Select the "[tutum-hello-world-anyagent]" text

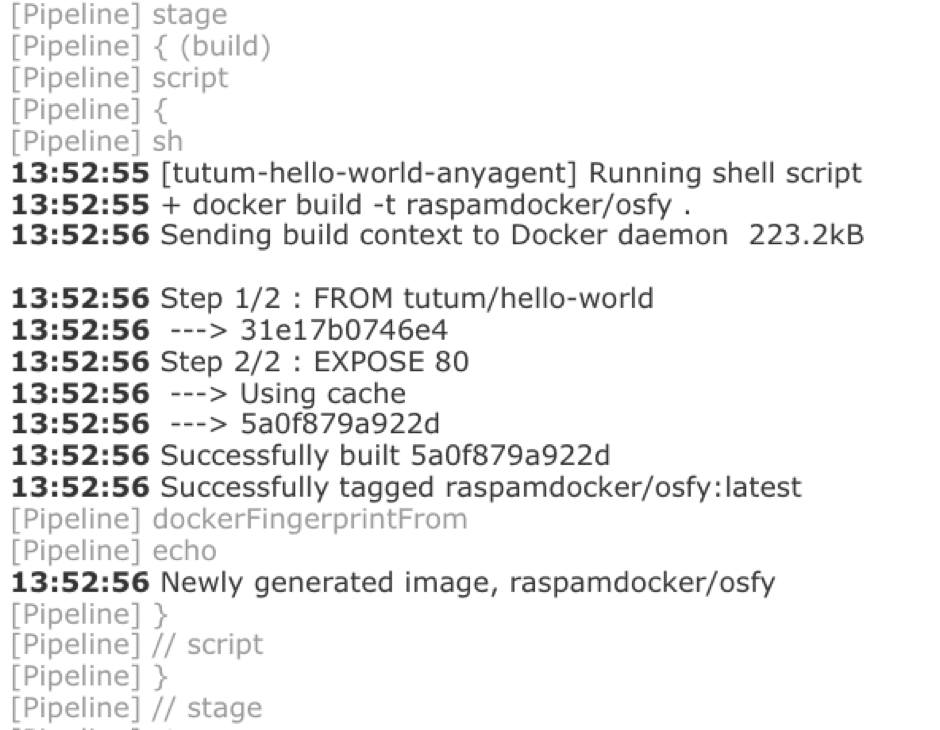tap(369, 173)
